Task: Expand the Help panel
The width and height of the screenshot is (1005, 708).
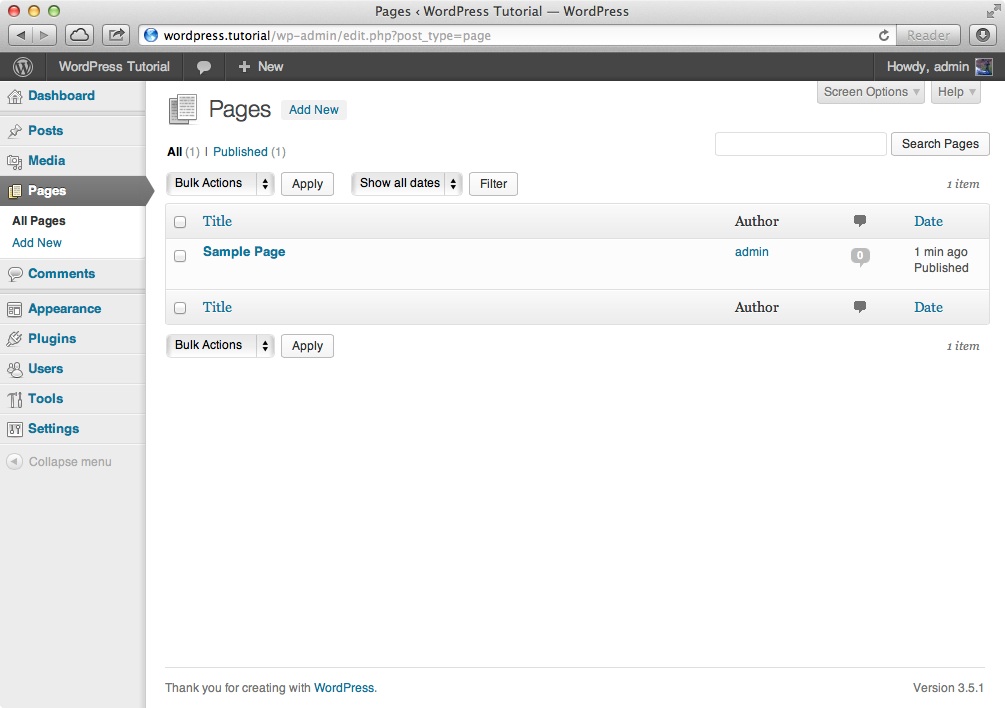Action: pyautogui.click(x=956, y=92)
